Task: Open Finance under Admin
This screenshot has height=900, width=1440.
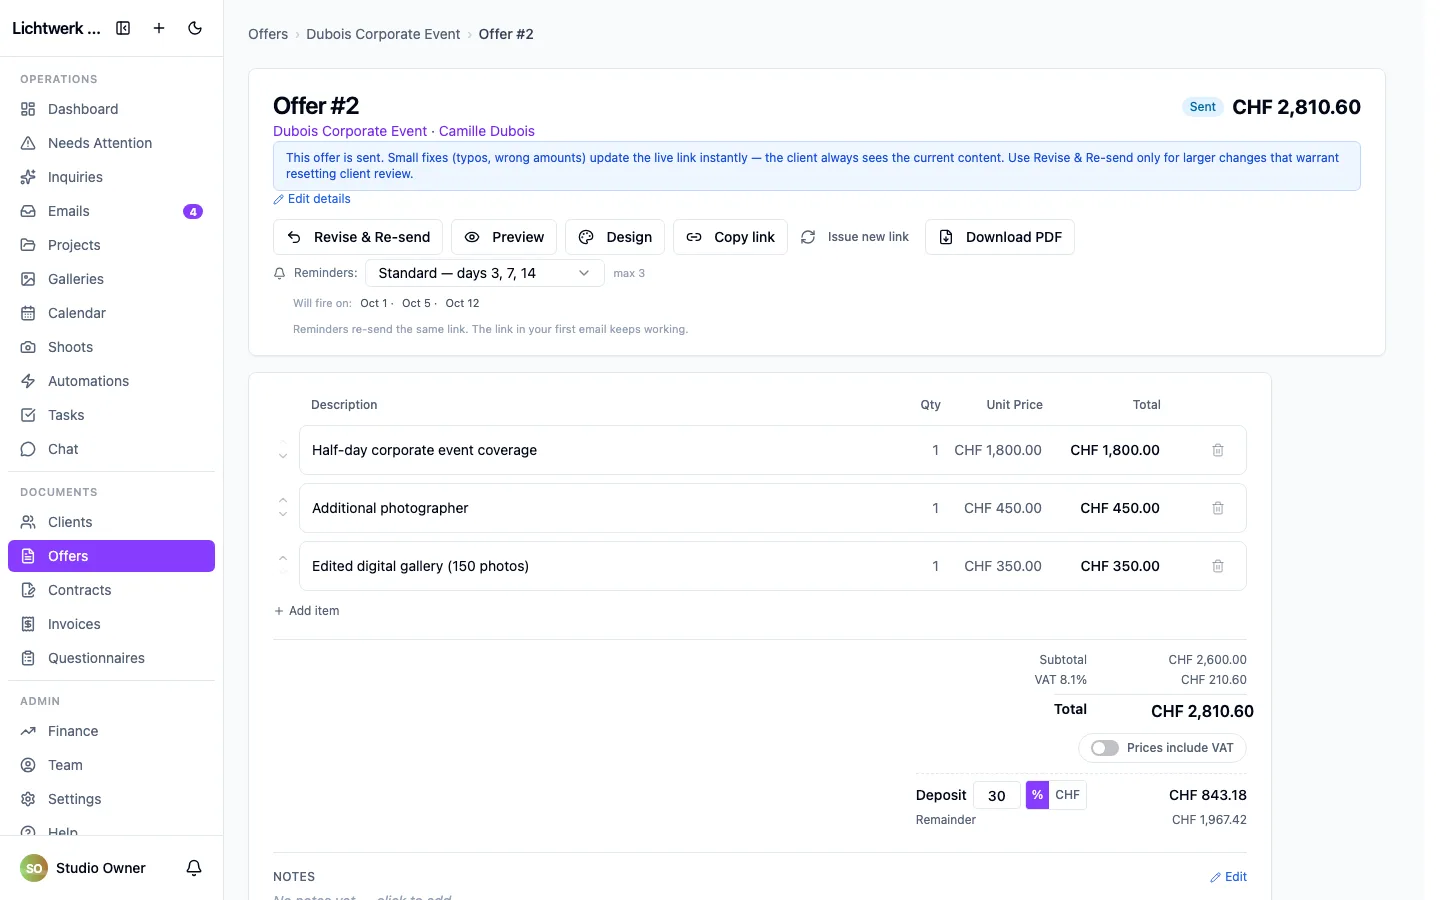Action: (x=111, y=731)
